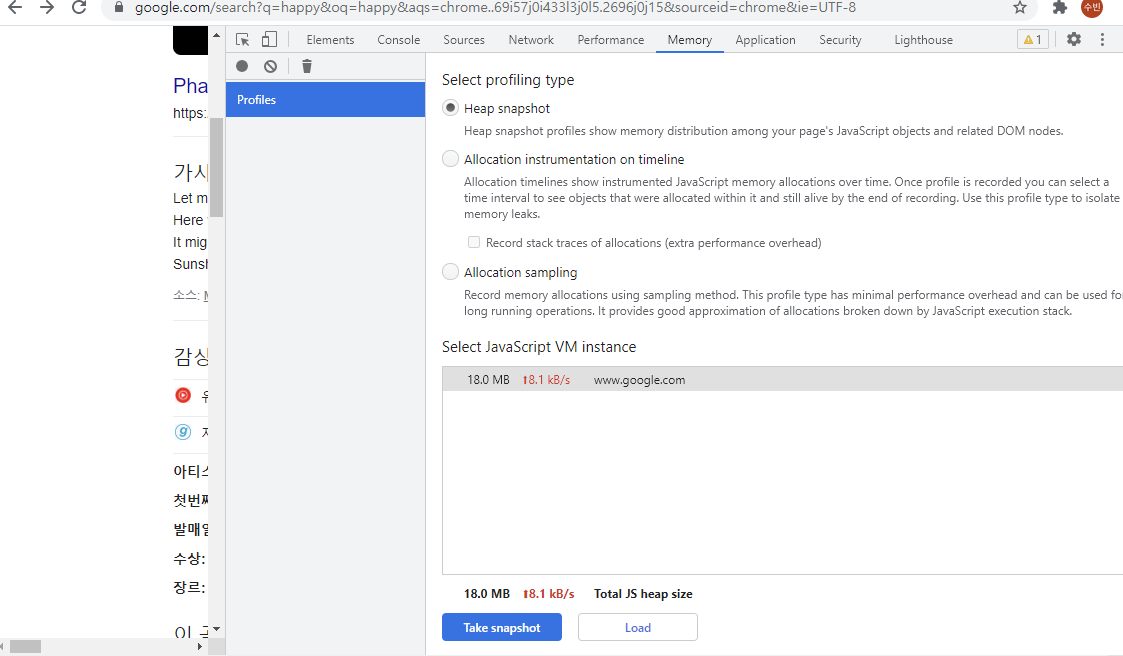The height and width of the screenshot is (656, 1123).
Task: Click the 'Total JS heap size' label
Action: tap(643, 594)
